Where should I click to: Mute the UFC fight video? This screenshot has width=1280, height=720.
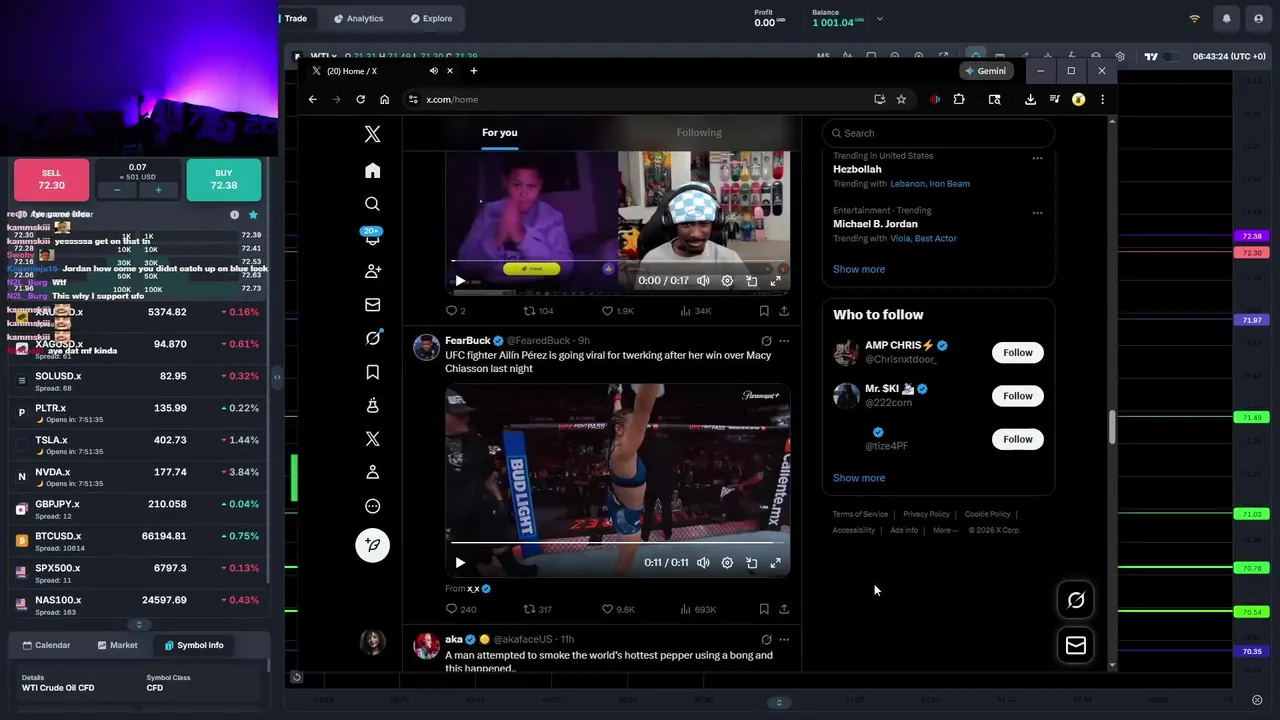point(703,563)
